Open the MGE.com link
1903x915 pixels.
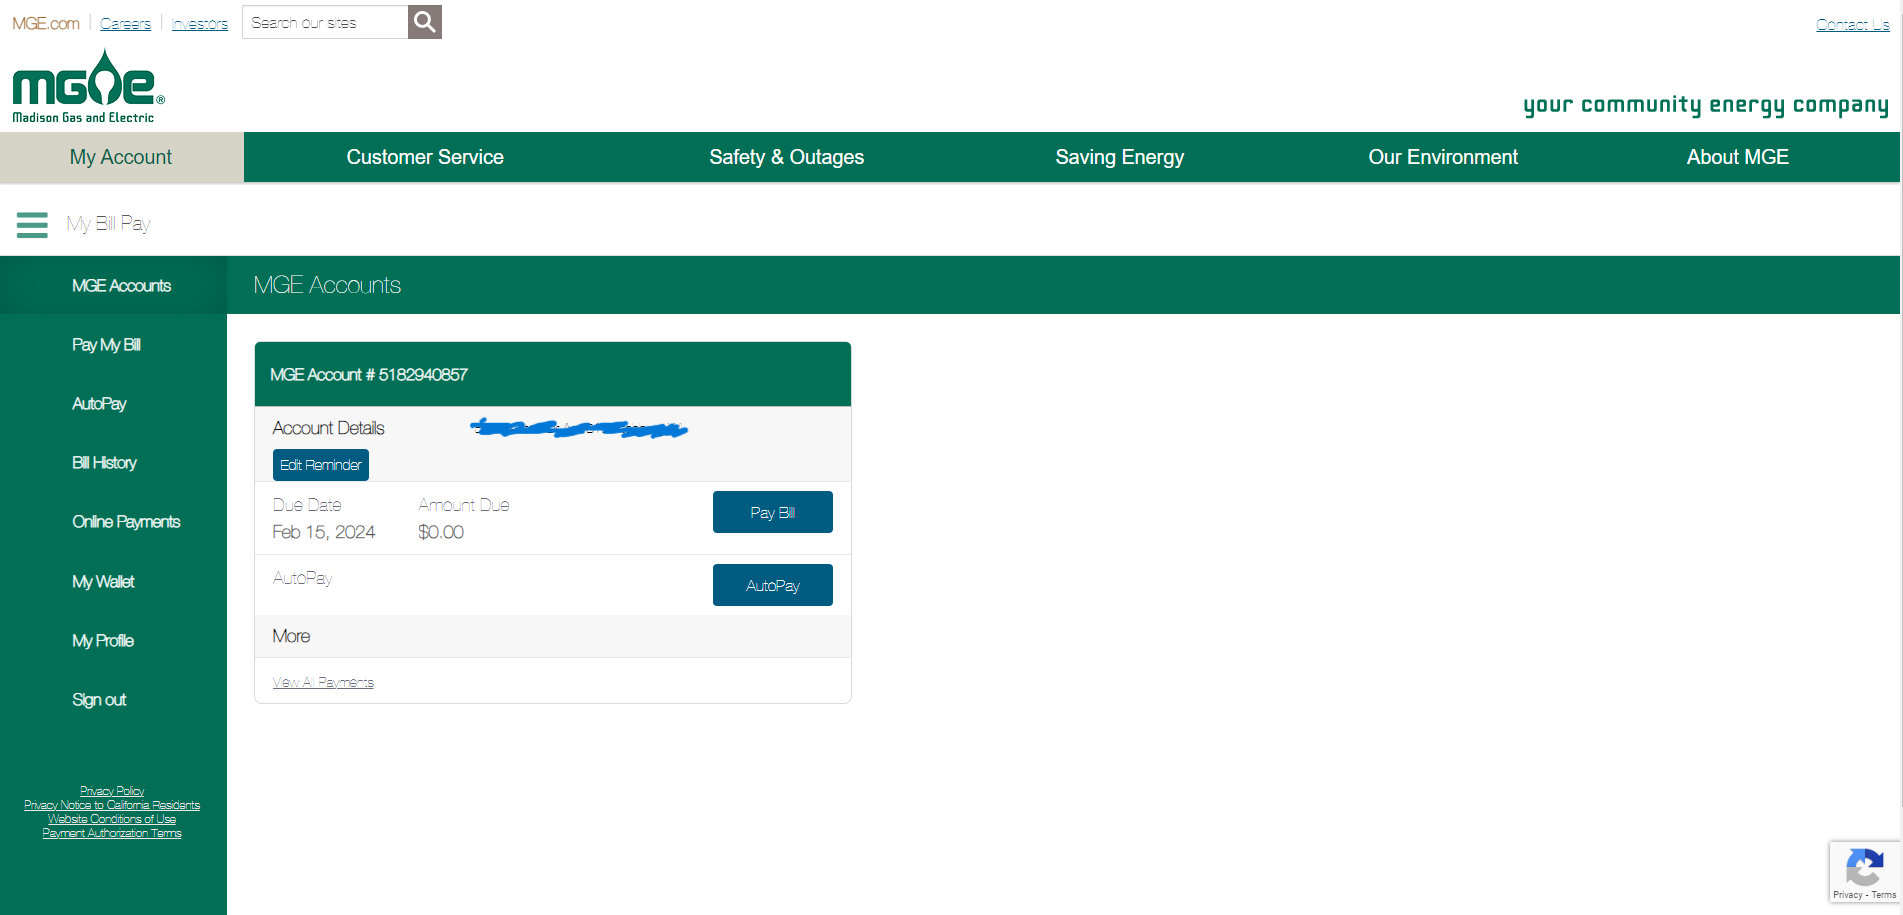coord(46,23)
